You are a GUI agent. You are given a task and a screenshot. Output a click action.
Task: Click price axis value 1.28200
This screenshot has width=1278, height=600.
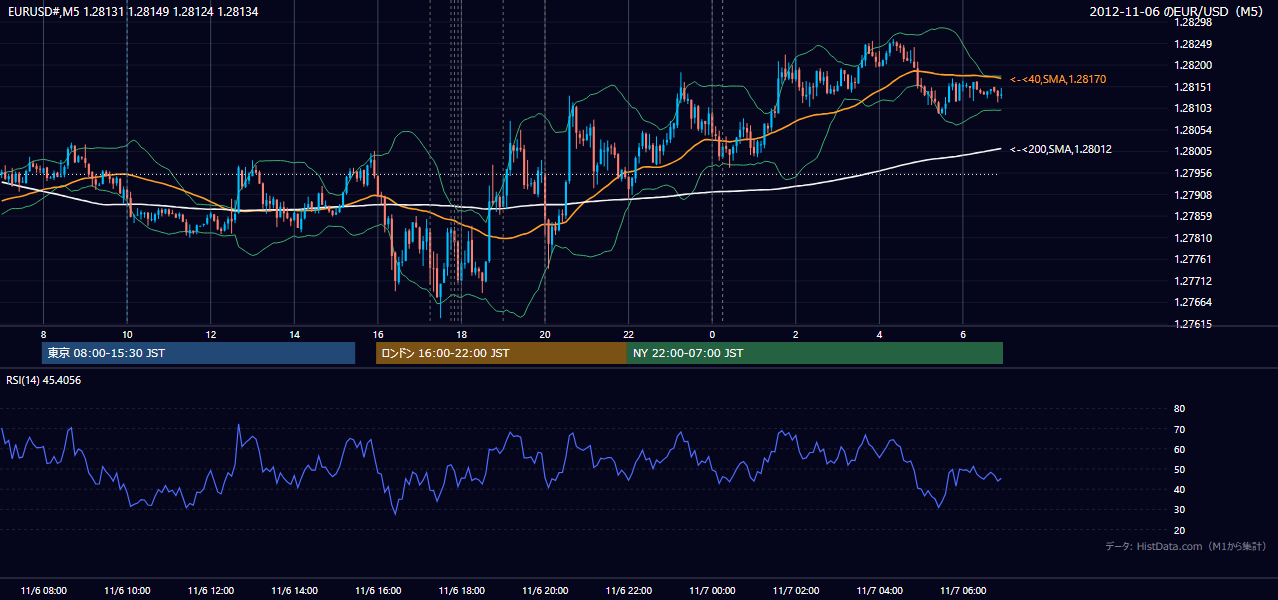tap(1193, 65)
